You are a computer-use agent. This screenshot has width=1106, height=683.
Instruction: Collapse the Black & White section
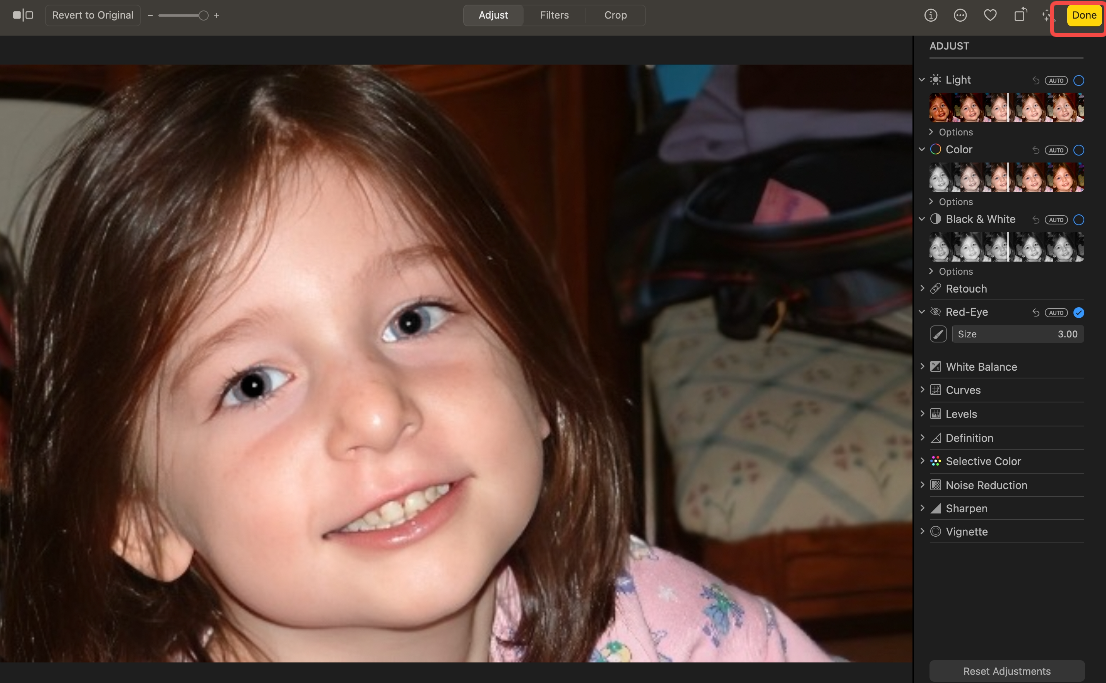coord(922,219)
